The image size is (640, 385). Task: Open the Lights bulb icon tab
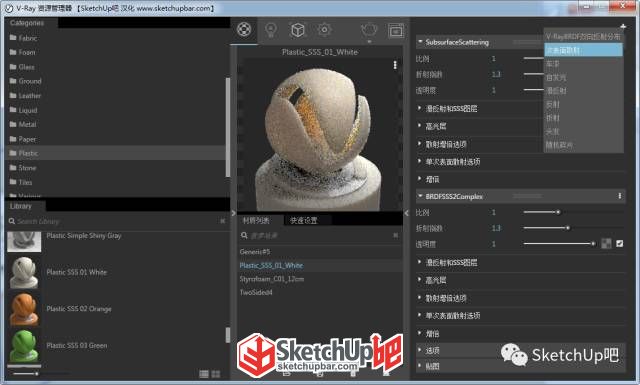click(x=271, y=30)
